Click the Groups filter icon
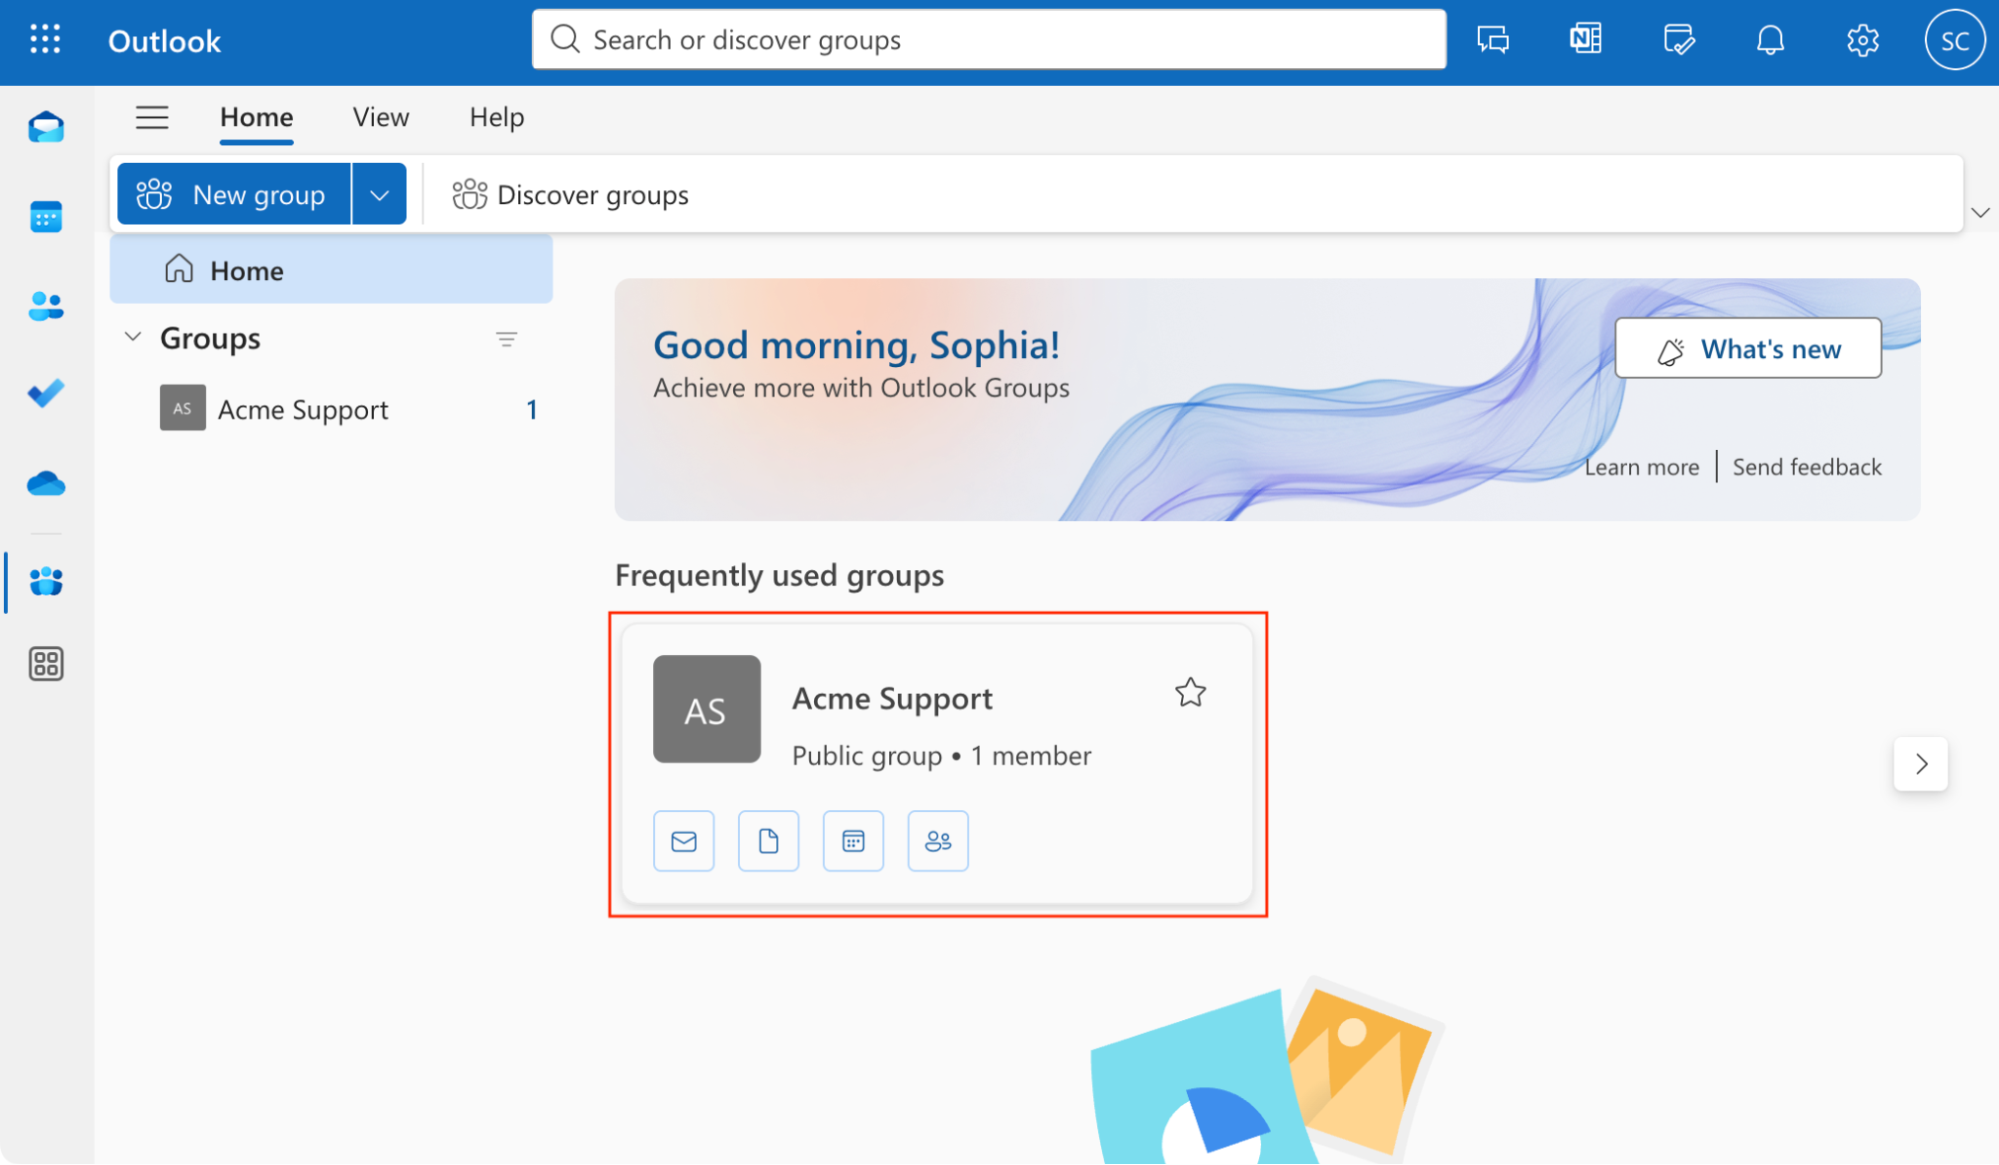The image size is (1999, 1165). point(507,340)
